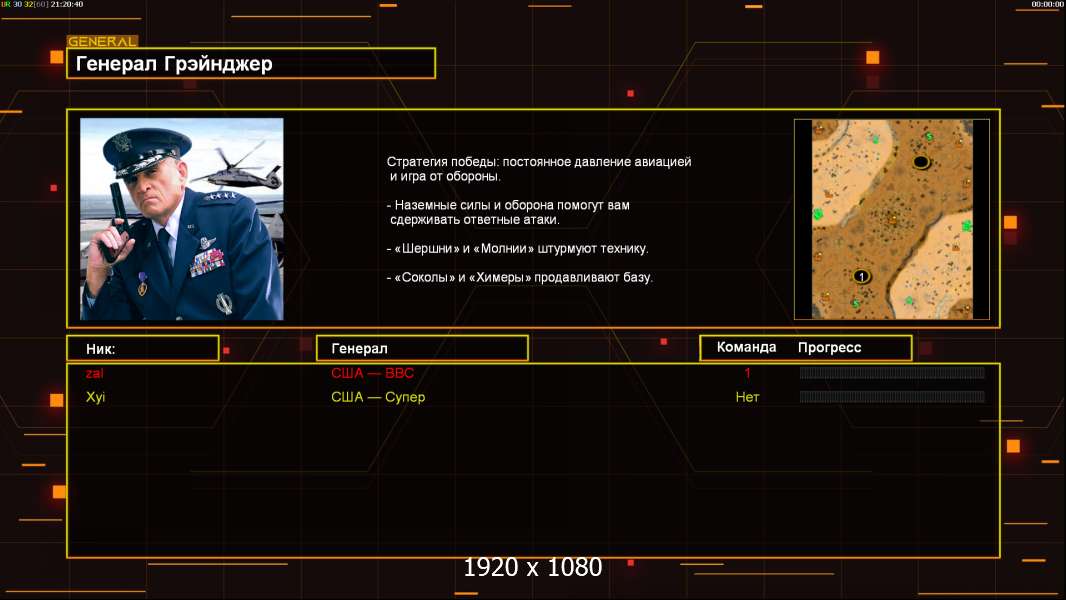This screenshot has height=600, width=1066.
Task: Click team number '1' for zal
Action: tap(747, 373)
